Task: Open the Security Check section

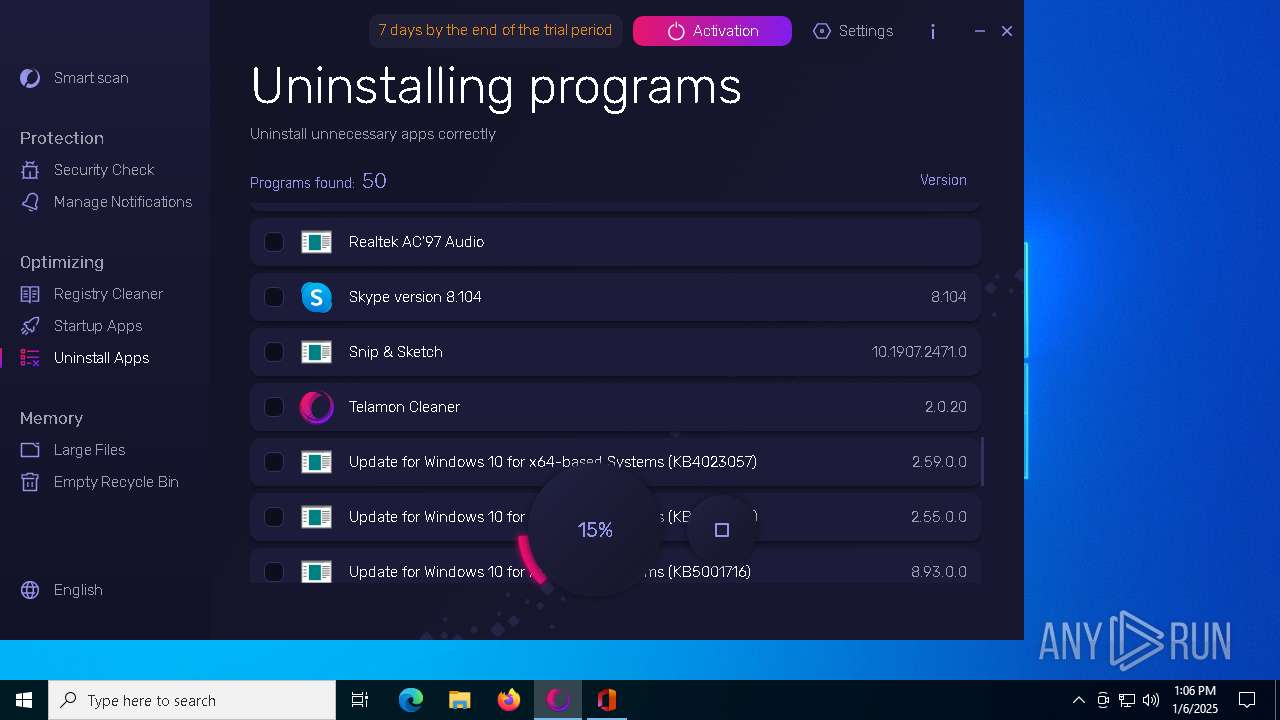Action: coord(87,170)
